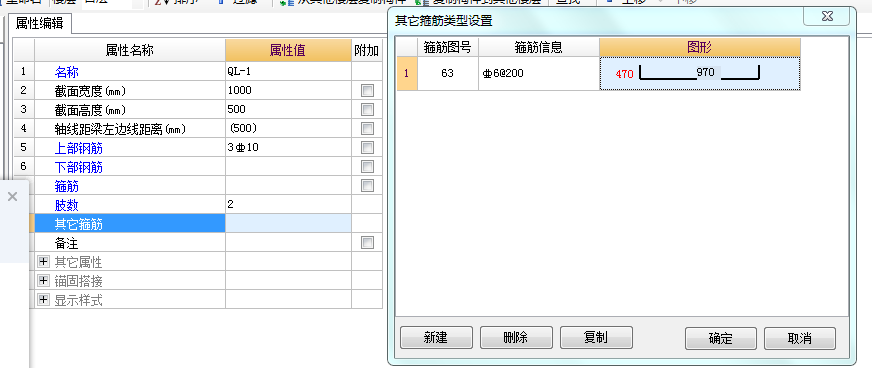Confirm with the 确定 button
Viewport: 872px width, 368px height.
(721, 339)
